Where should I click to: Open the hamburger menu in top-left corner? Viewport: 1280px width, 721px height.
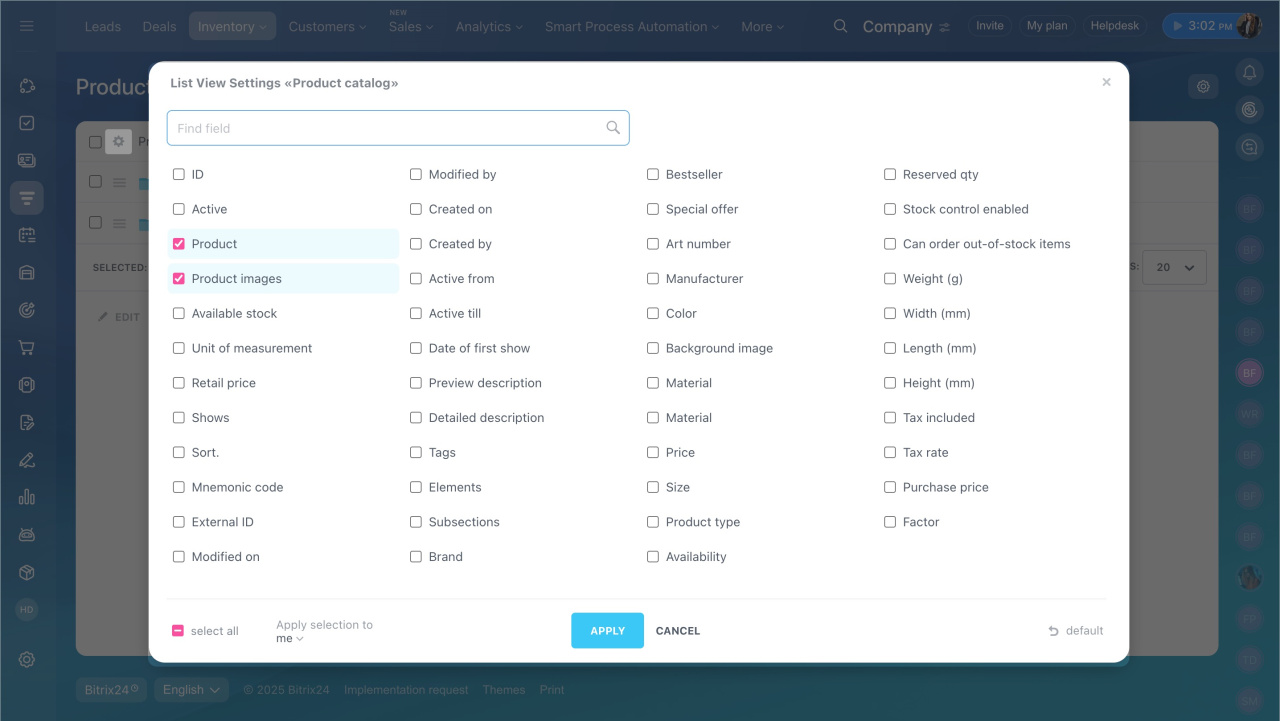coord(27,26)
